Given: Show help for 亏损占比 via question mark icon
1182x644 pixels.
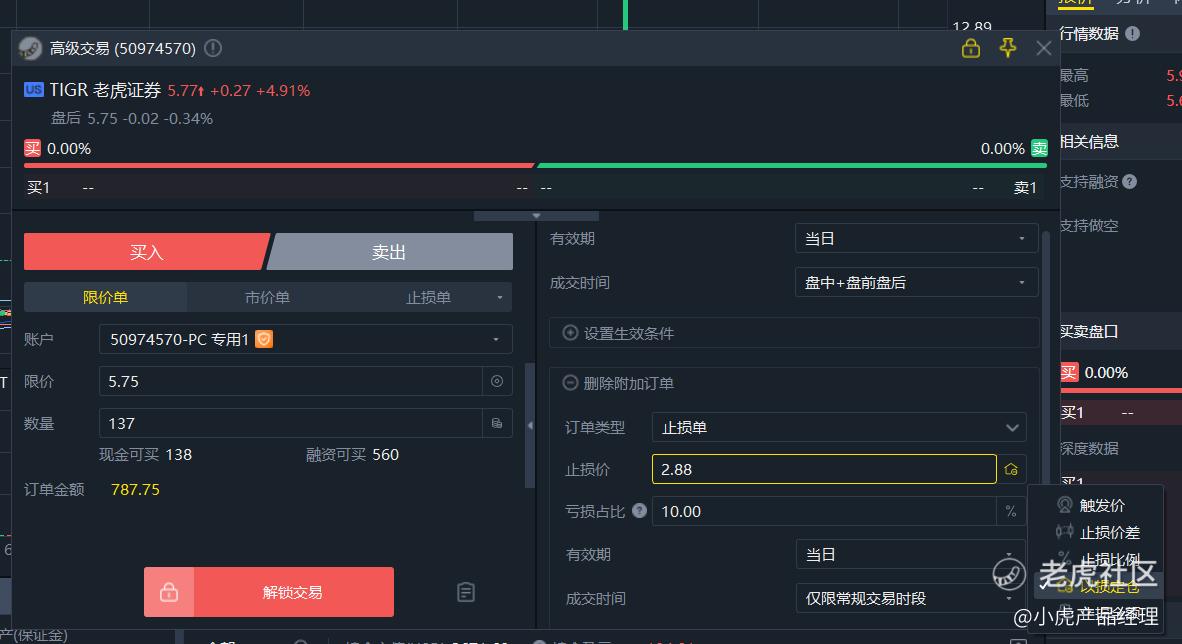Looking at the screenshot, I should pos(639,511).
